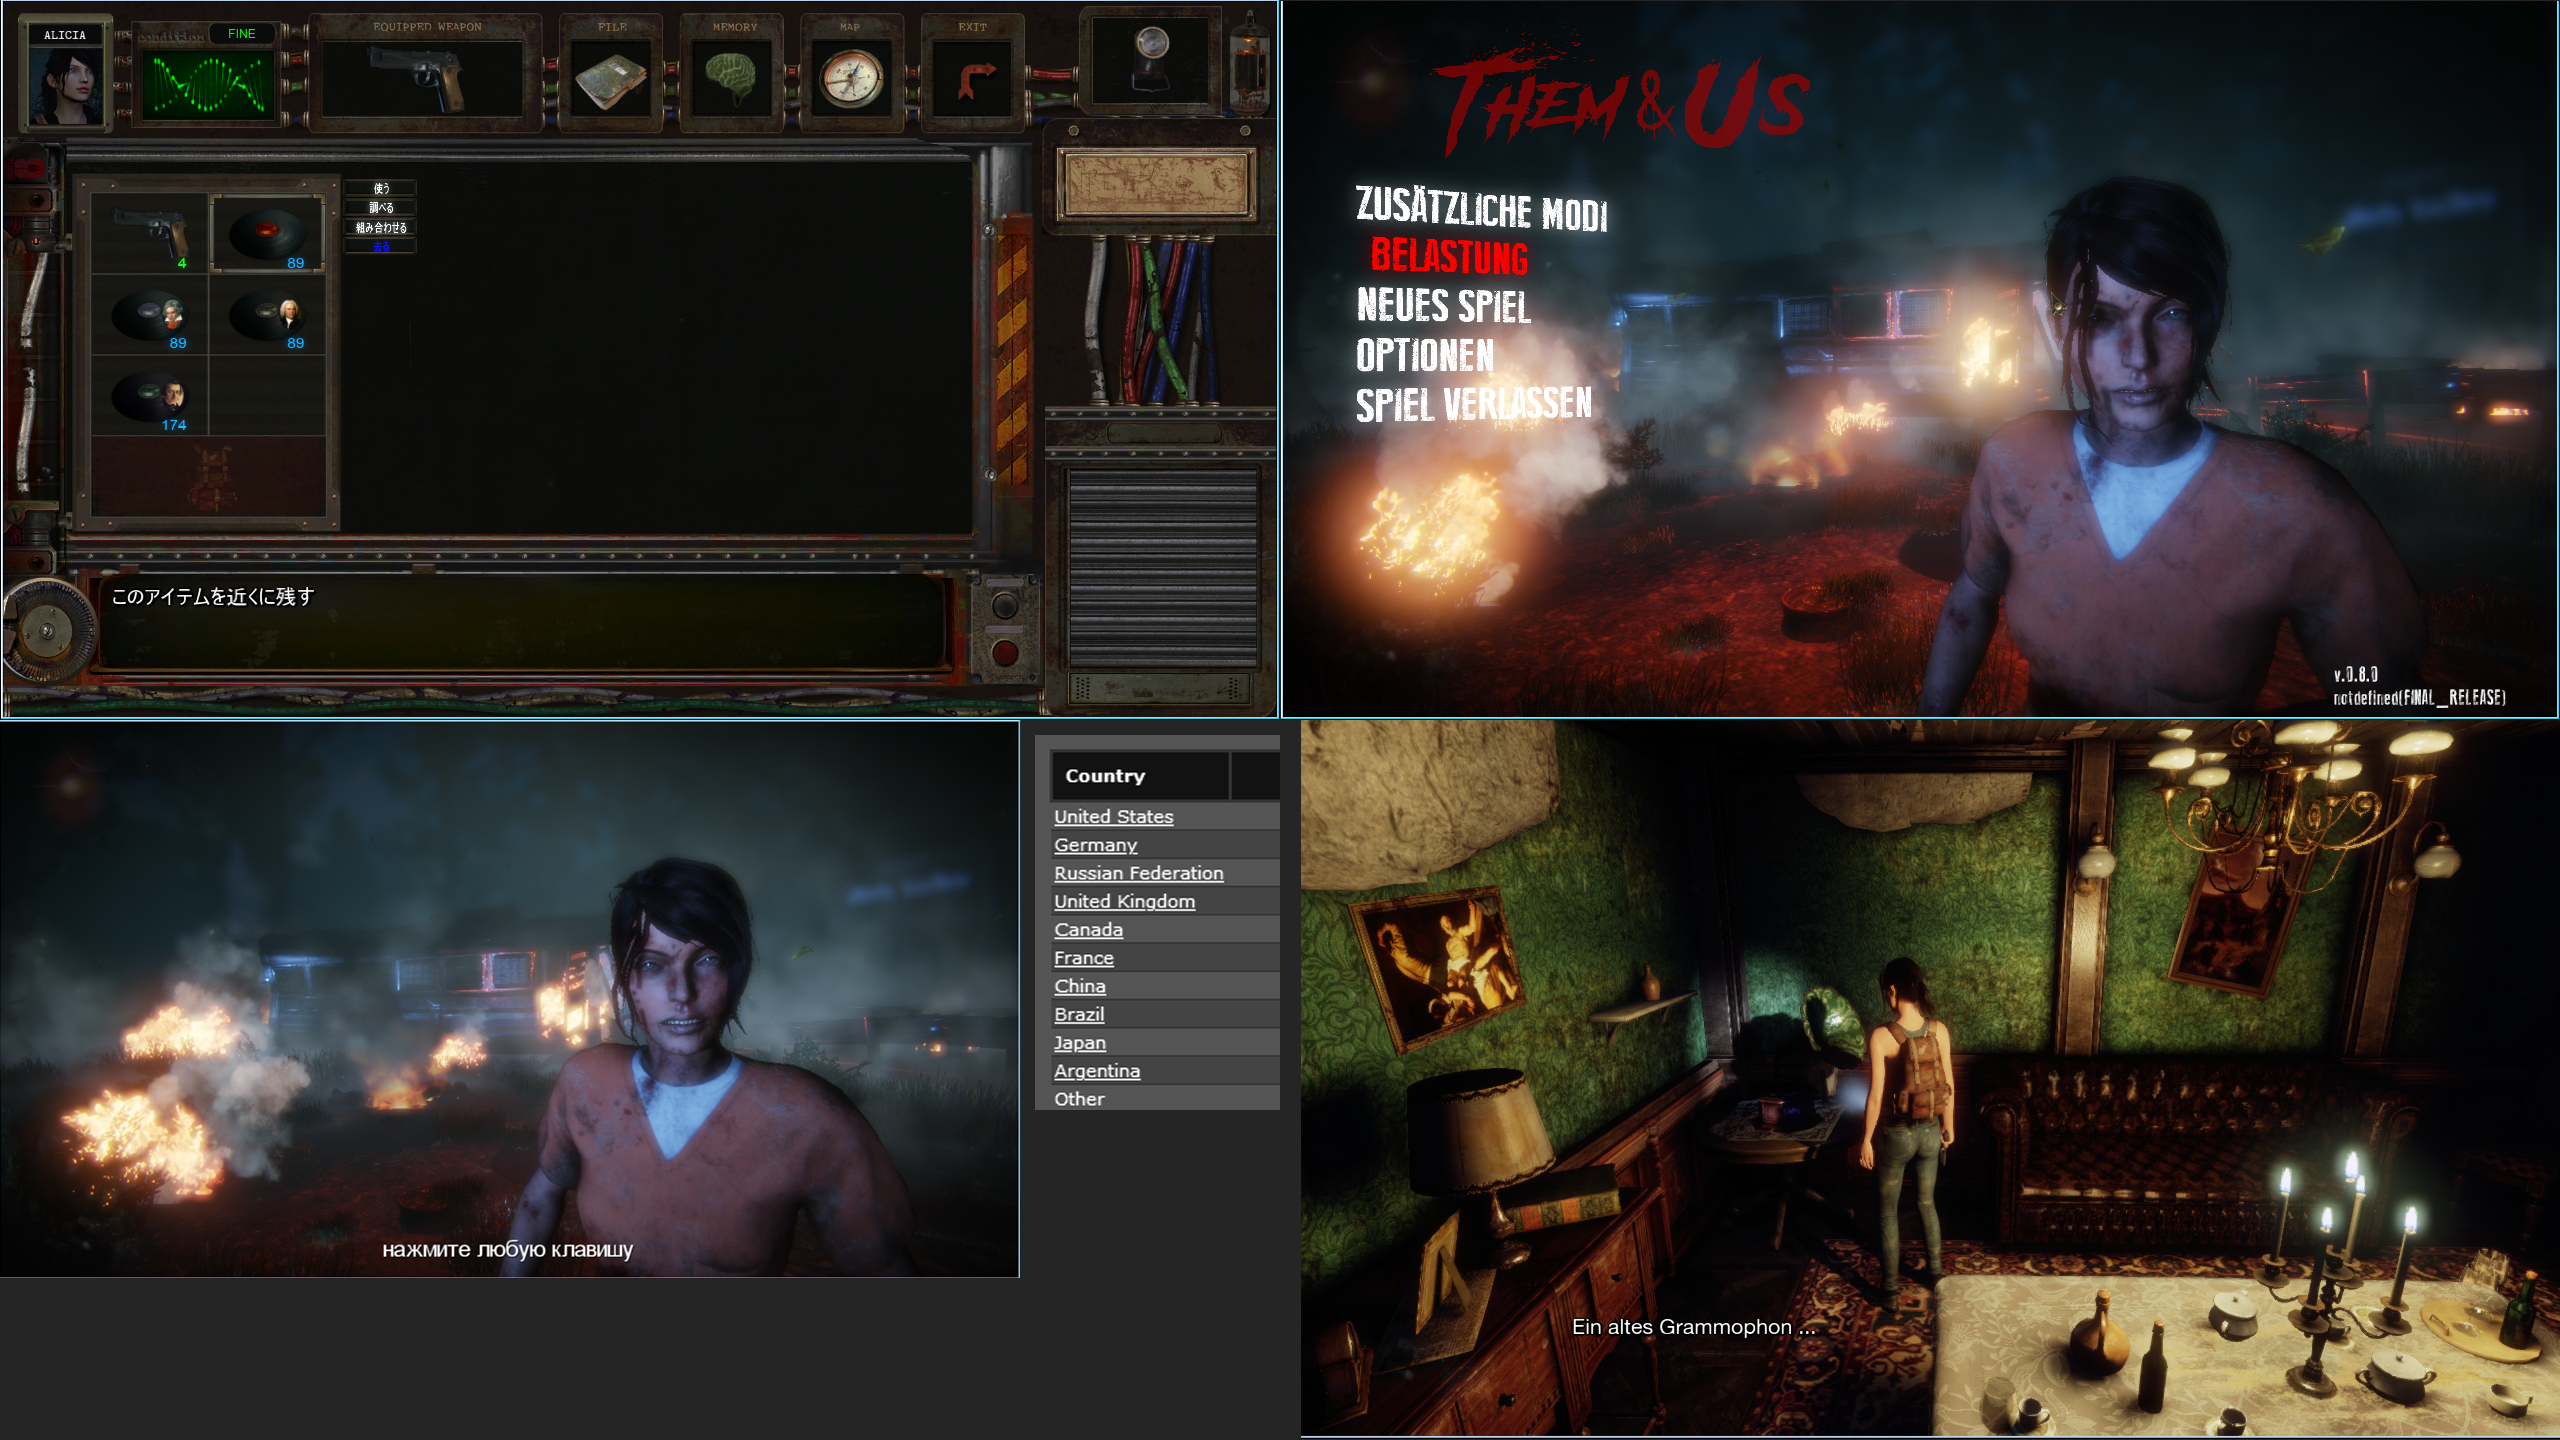This screenshot has height=1440, width=2560.
Task: Select the handgun in the inventory grid
Action: [150, 233]
